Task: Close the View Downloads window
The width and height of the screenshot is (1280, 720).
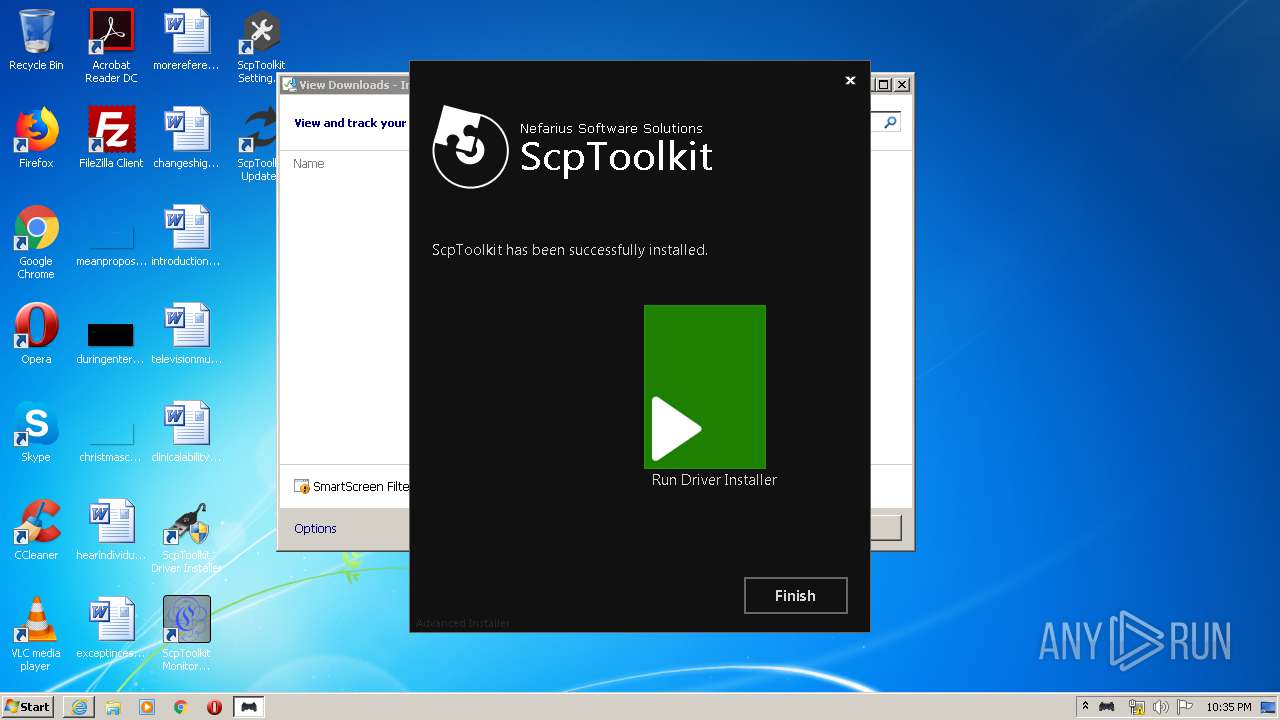Action: coord(902,85)
